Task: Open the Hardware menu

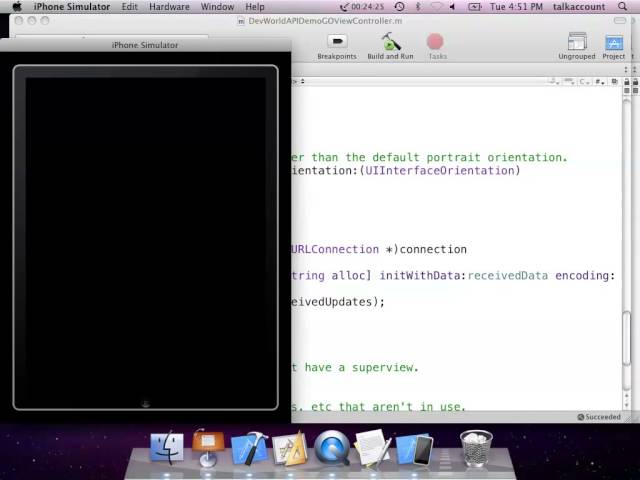Action: coord(169,7)
